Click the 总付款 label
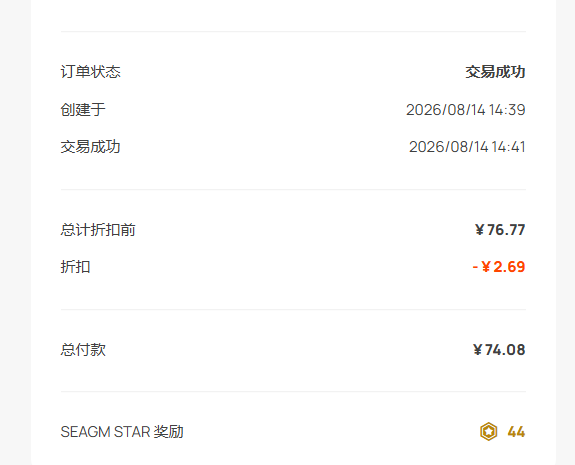Viewport: 575px width, 465px height. (x=83, y=350)
